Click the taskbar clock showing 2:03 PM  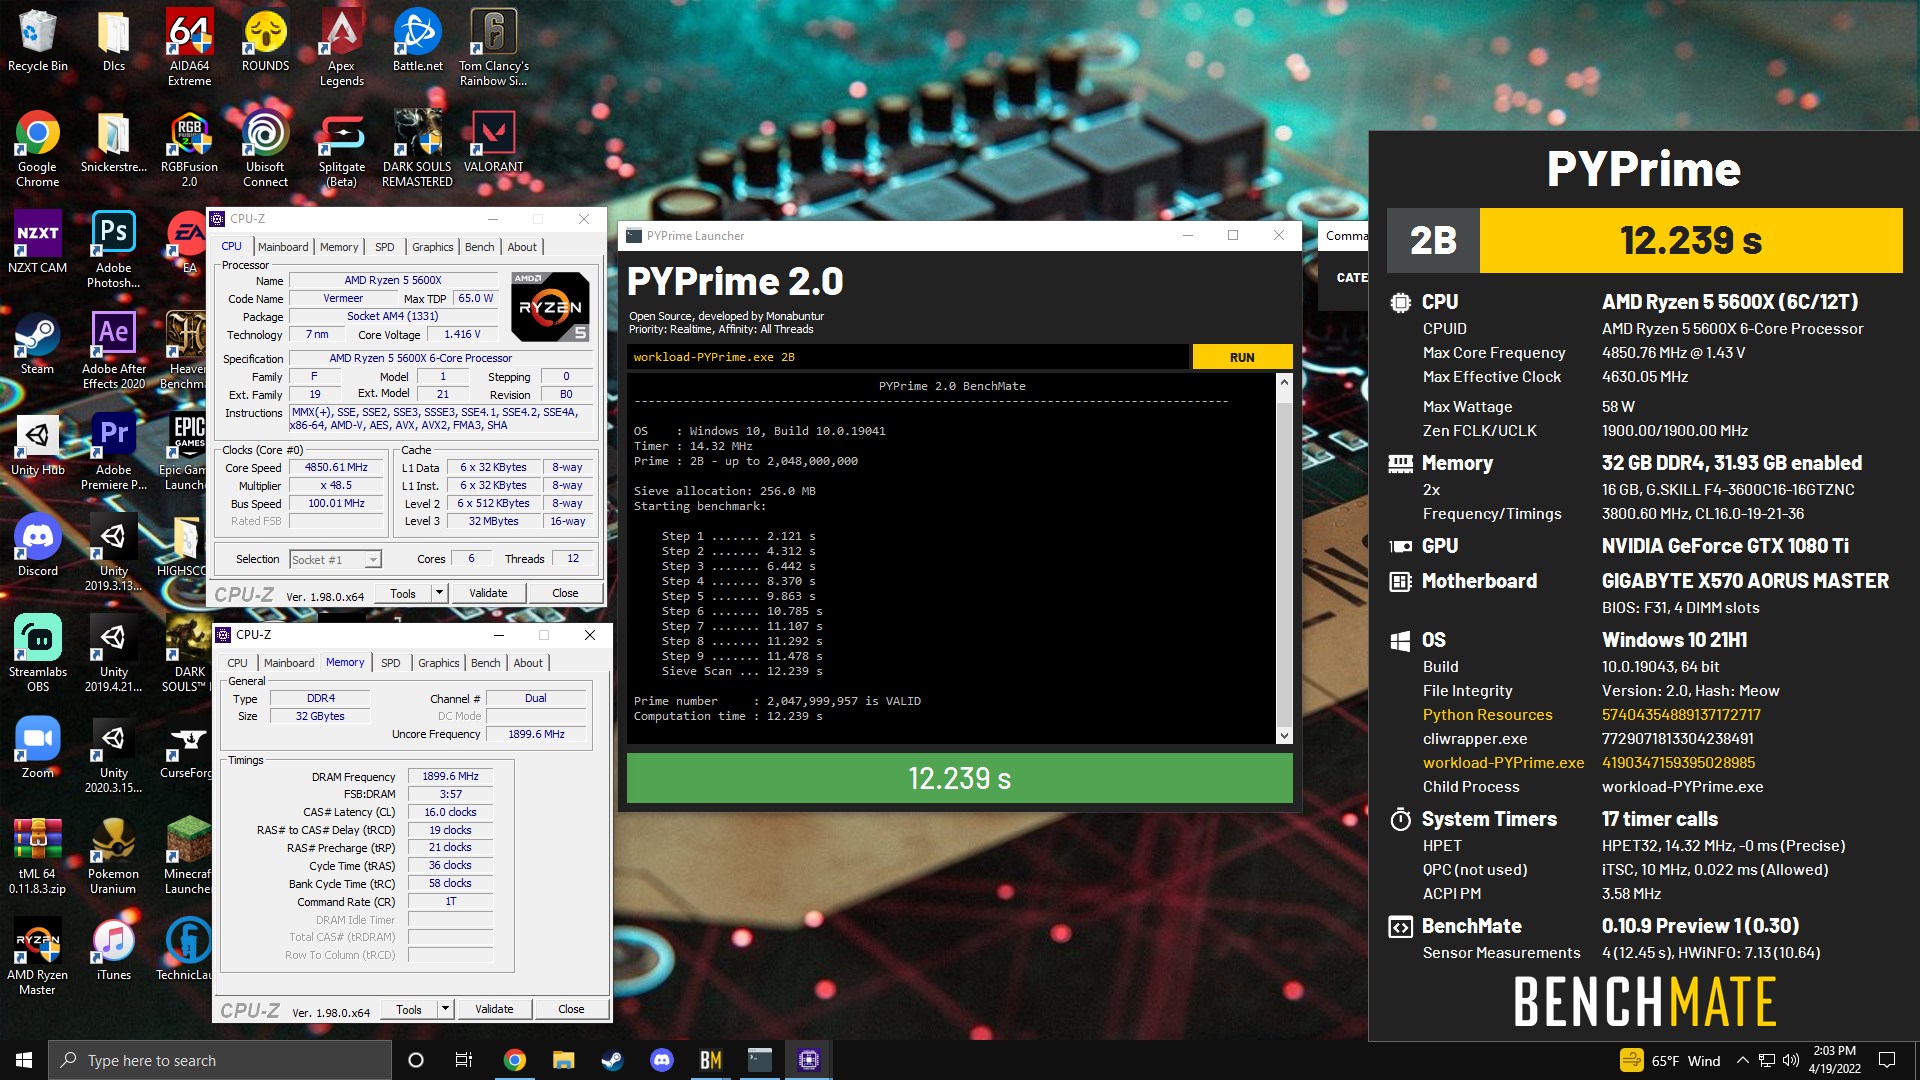pos(1834,1060)
